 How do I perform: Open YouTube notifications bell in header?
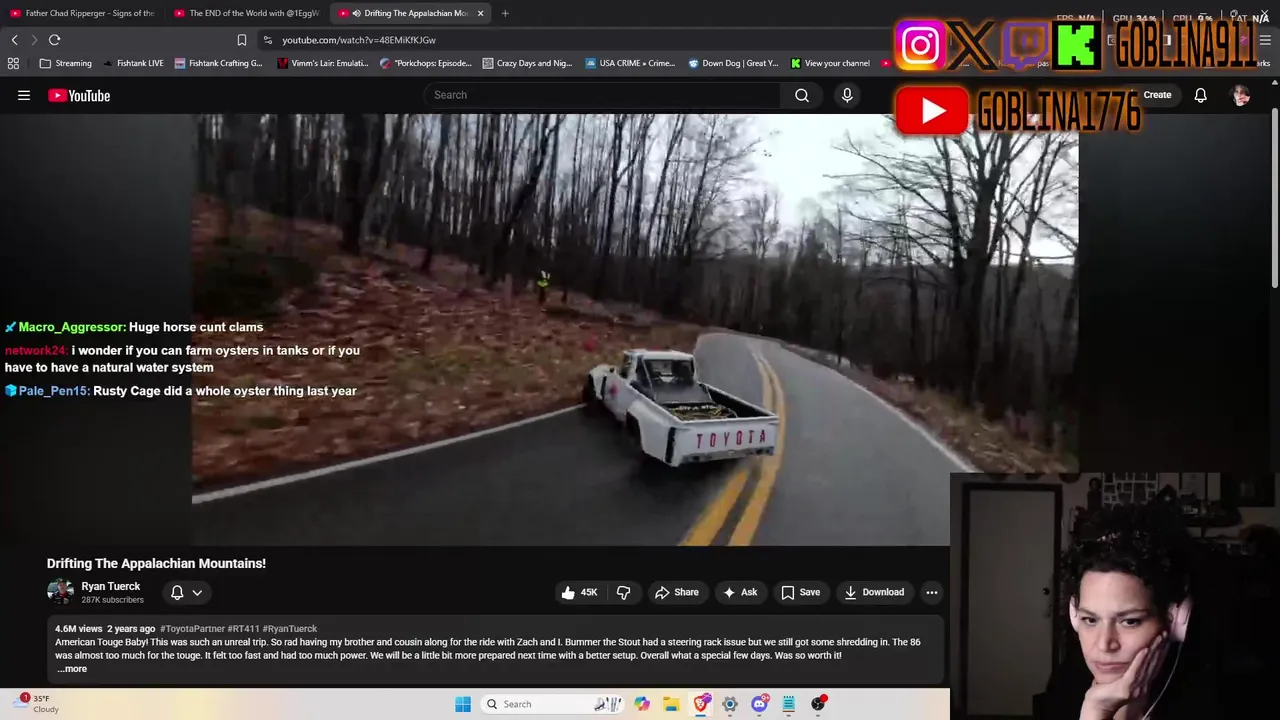click(1200, 95)
